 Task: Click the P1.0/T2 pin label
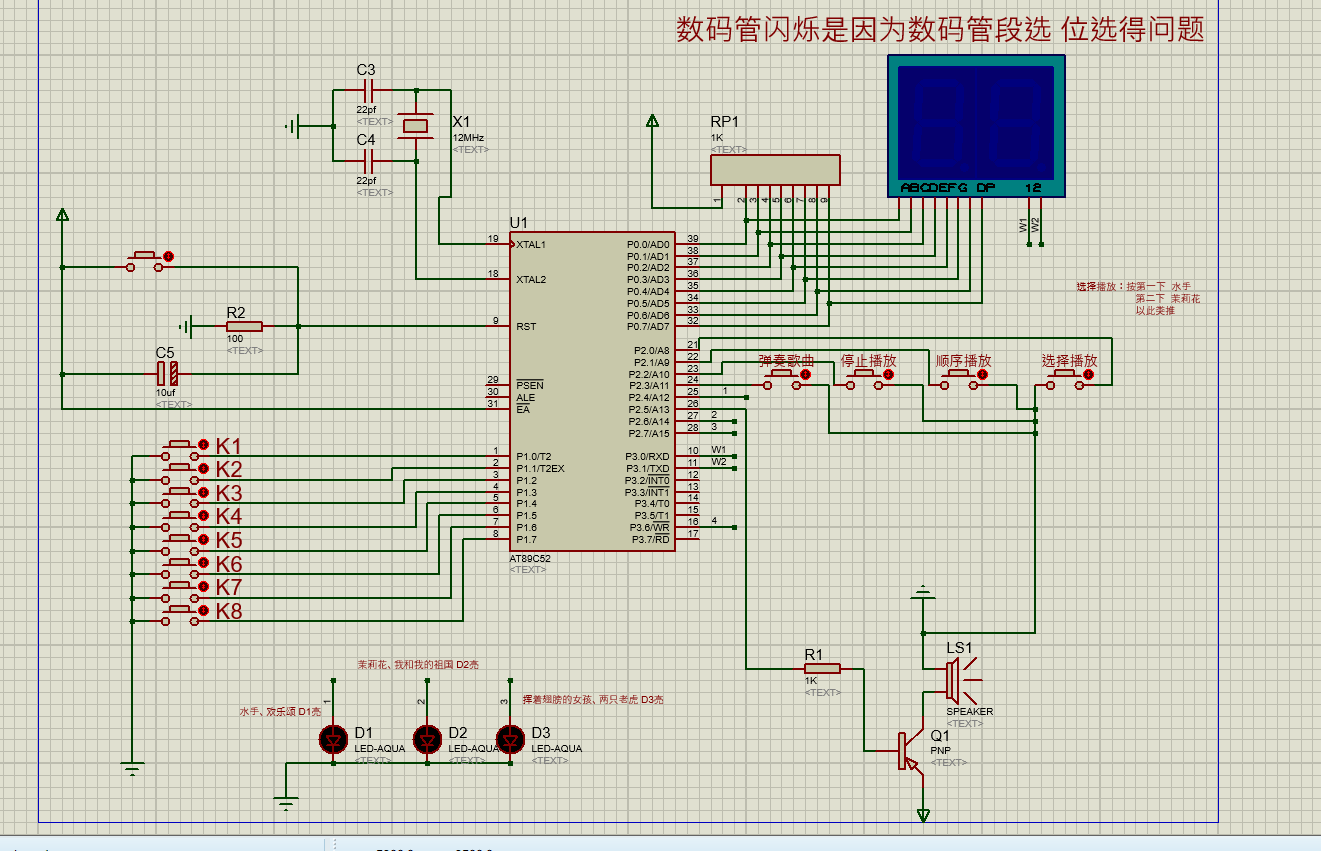coord(535,456)
